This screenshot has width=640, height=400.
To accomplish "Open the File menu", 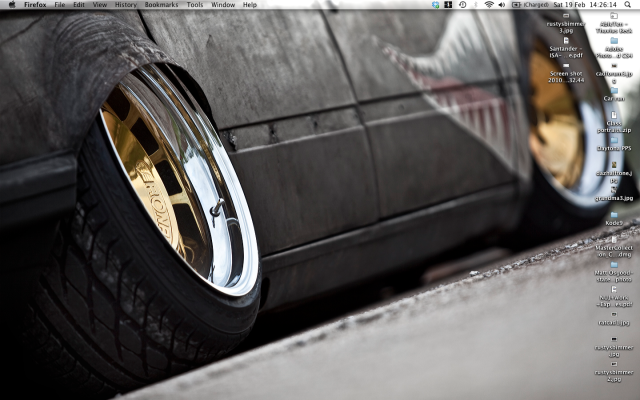I will point(60,4).
